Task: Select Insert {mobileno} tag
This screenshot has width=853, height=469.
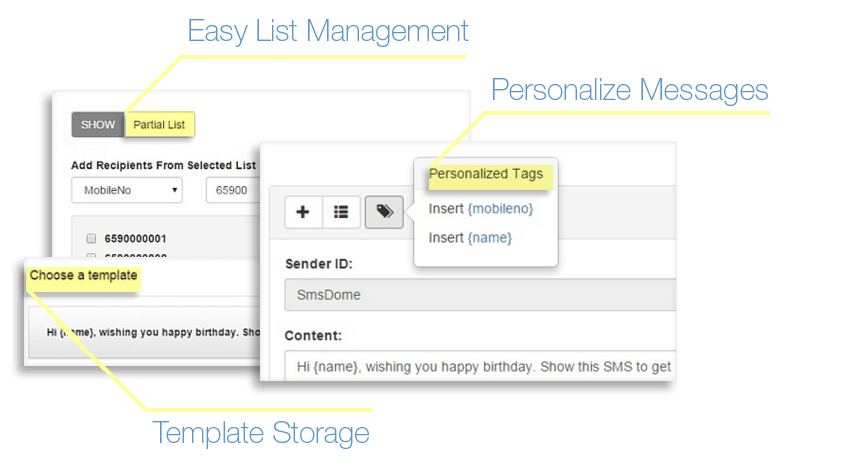Action: click(481, 209)
